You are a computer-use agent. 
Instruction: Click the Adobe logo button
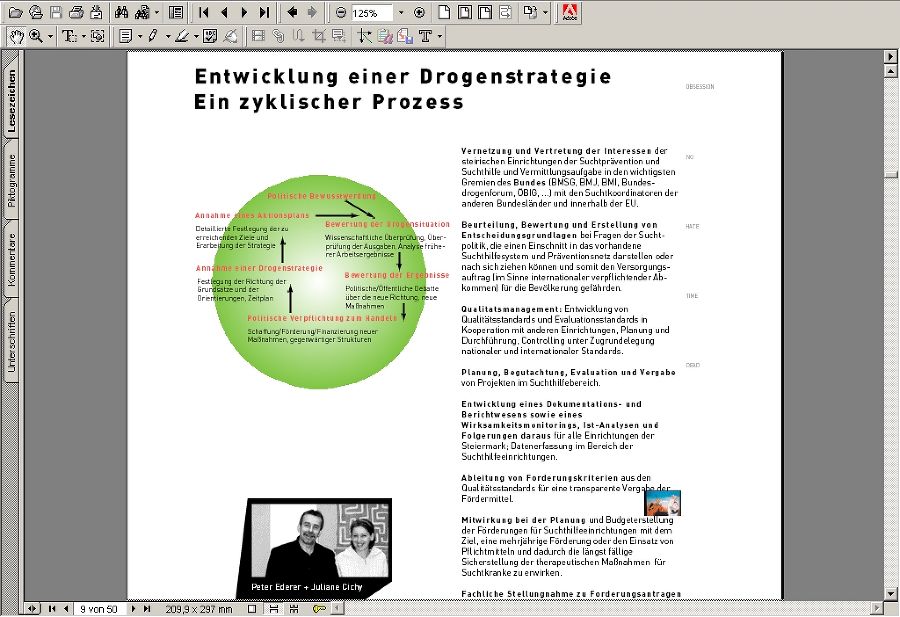pyautogui.click(x=569, y=13)
